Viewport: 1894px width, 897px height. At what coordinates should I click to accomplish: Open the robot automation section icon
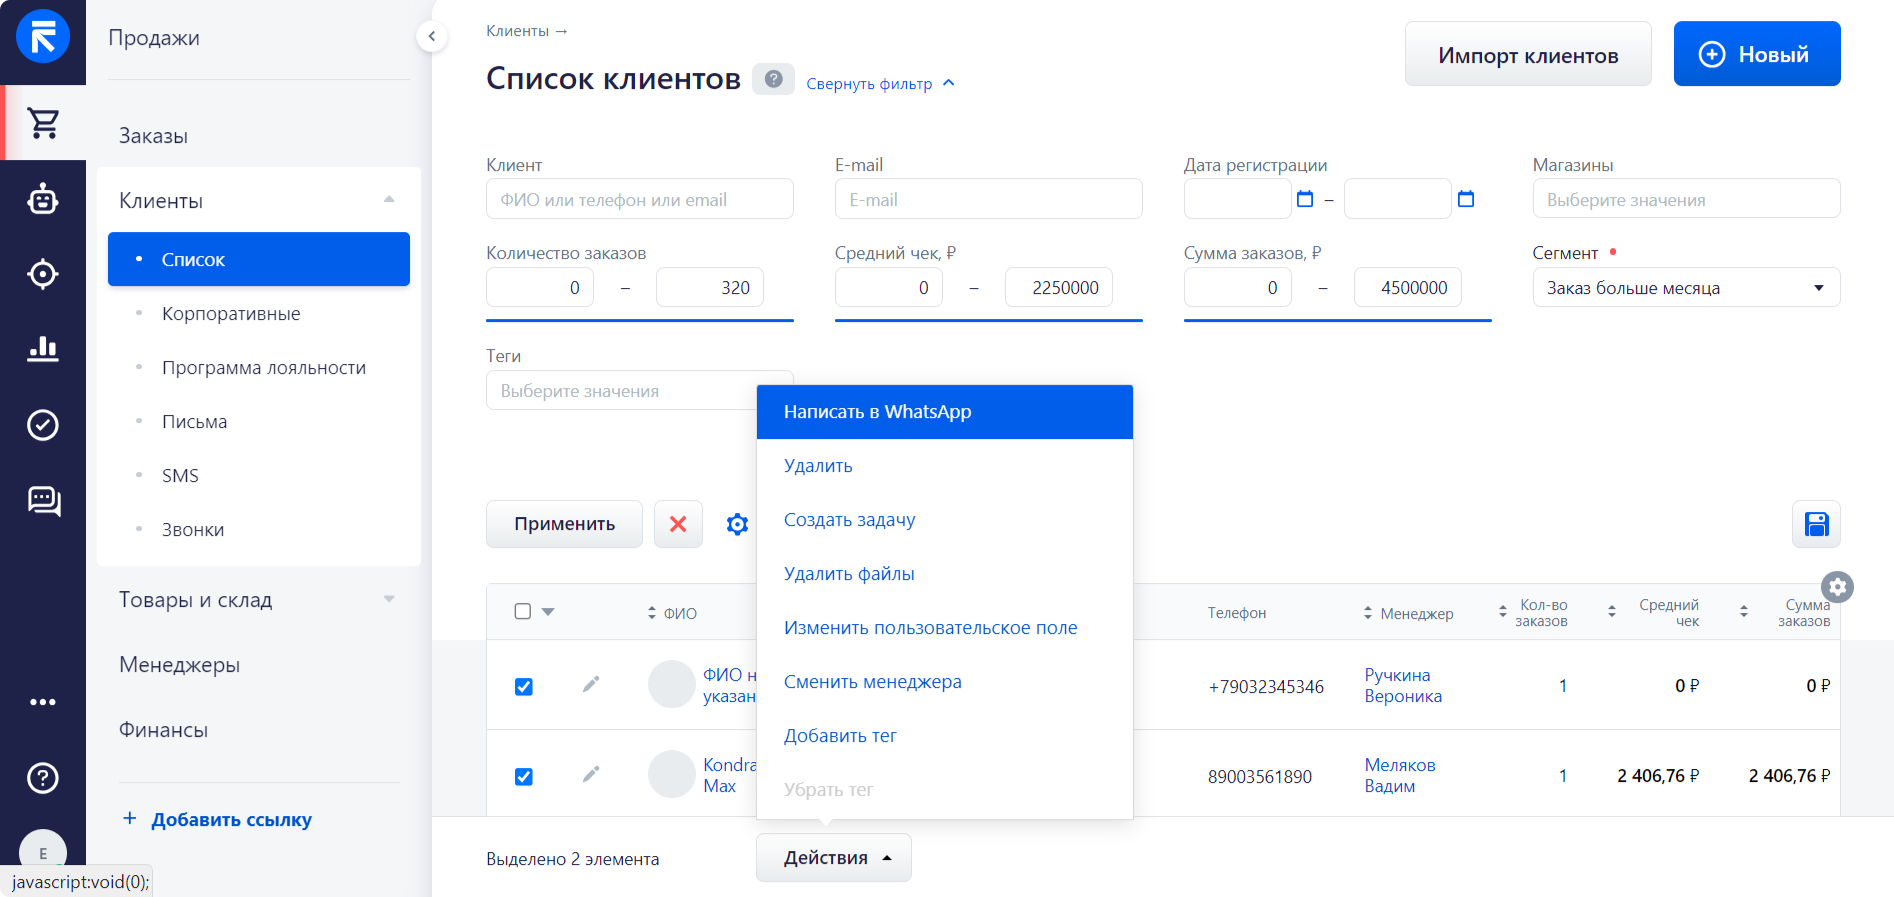(43, 199)
